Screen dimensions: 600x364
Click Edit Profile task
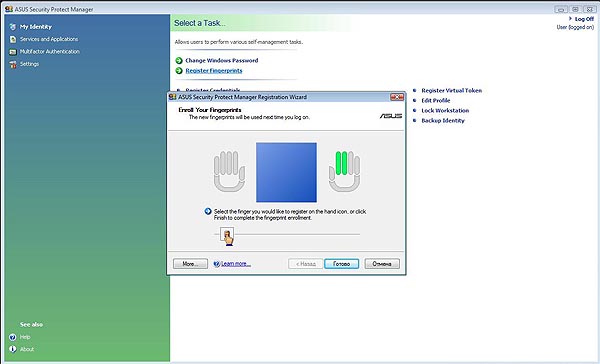click(x=435, y=101)
